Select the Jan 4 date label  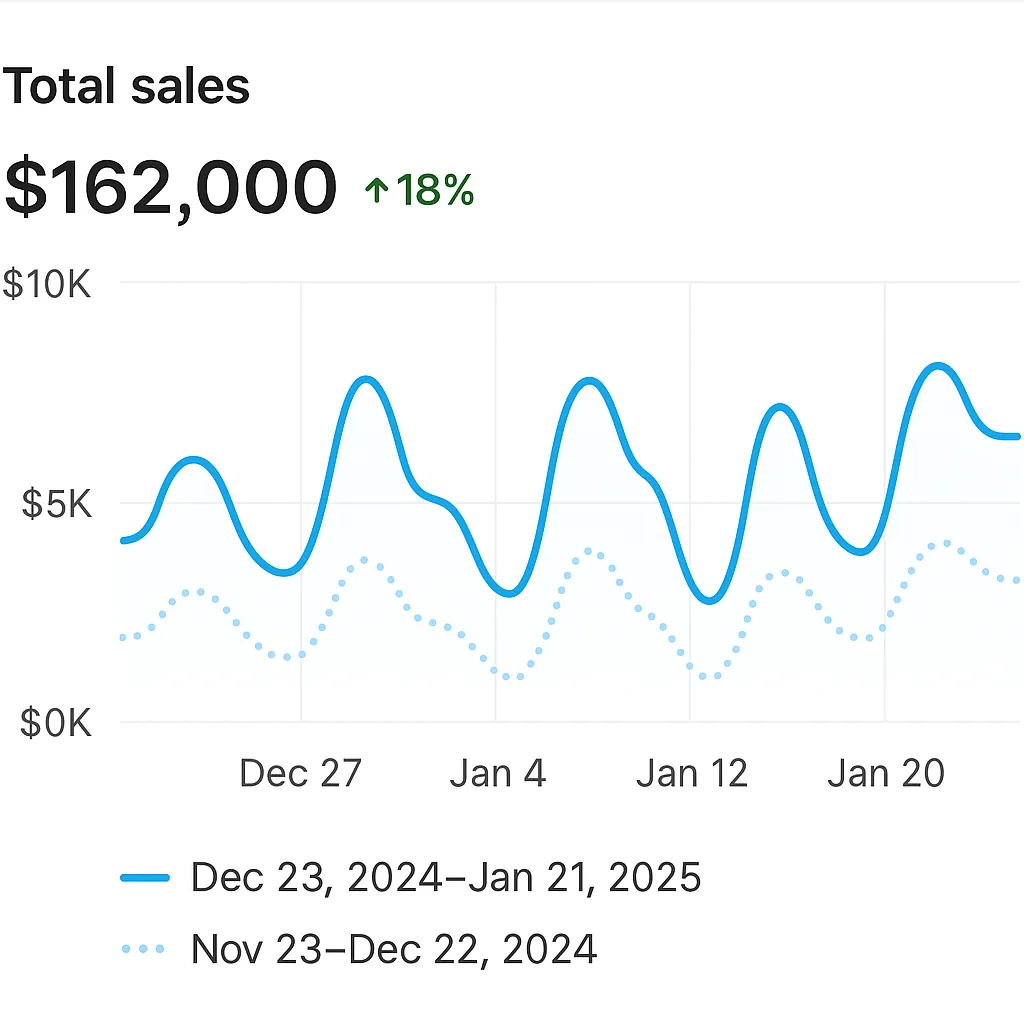[x=497, y=773]
